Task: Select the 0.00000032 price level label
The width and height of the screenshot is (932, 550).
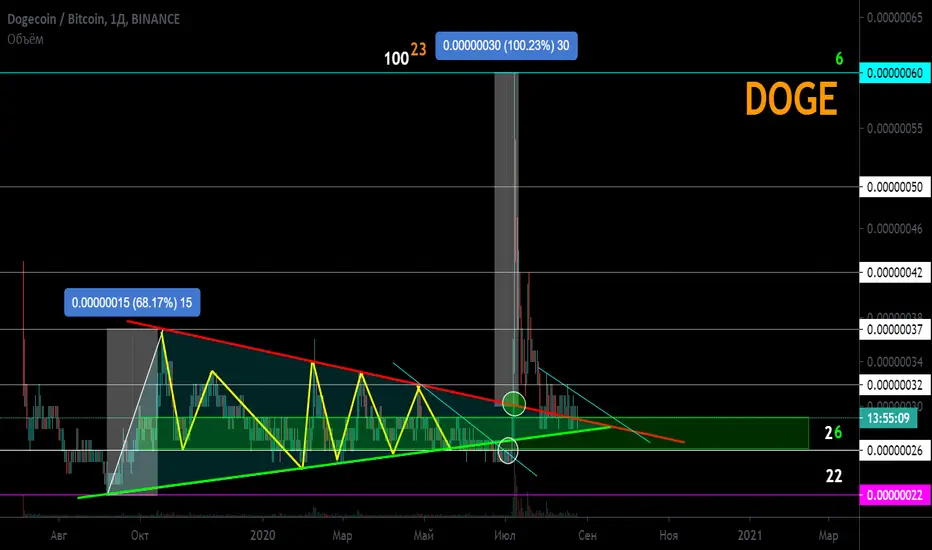Action: coord(895,385)
